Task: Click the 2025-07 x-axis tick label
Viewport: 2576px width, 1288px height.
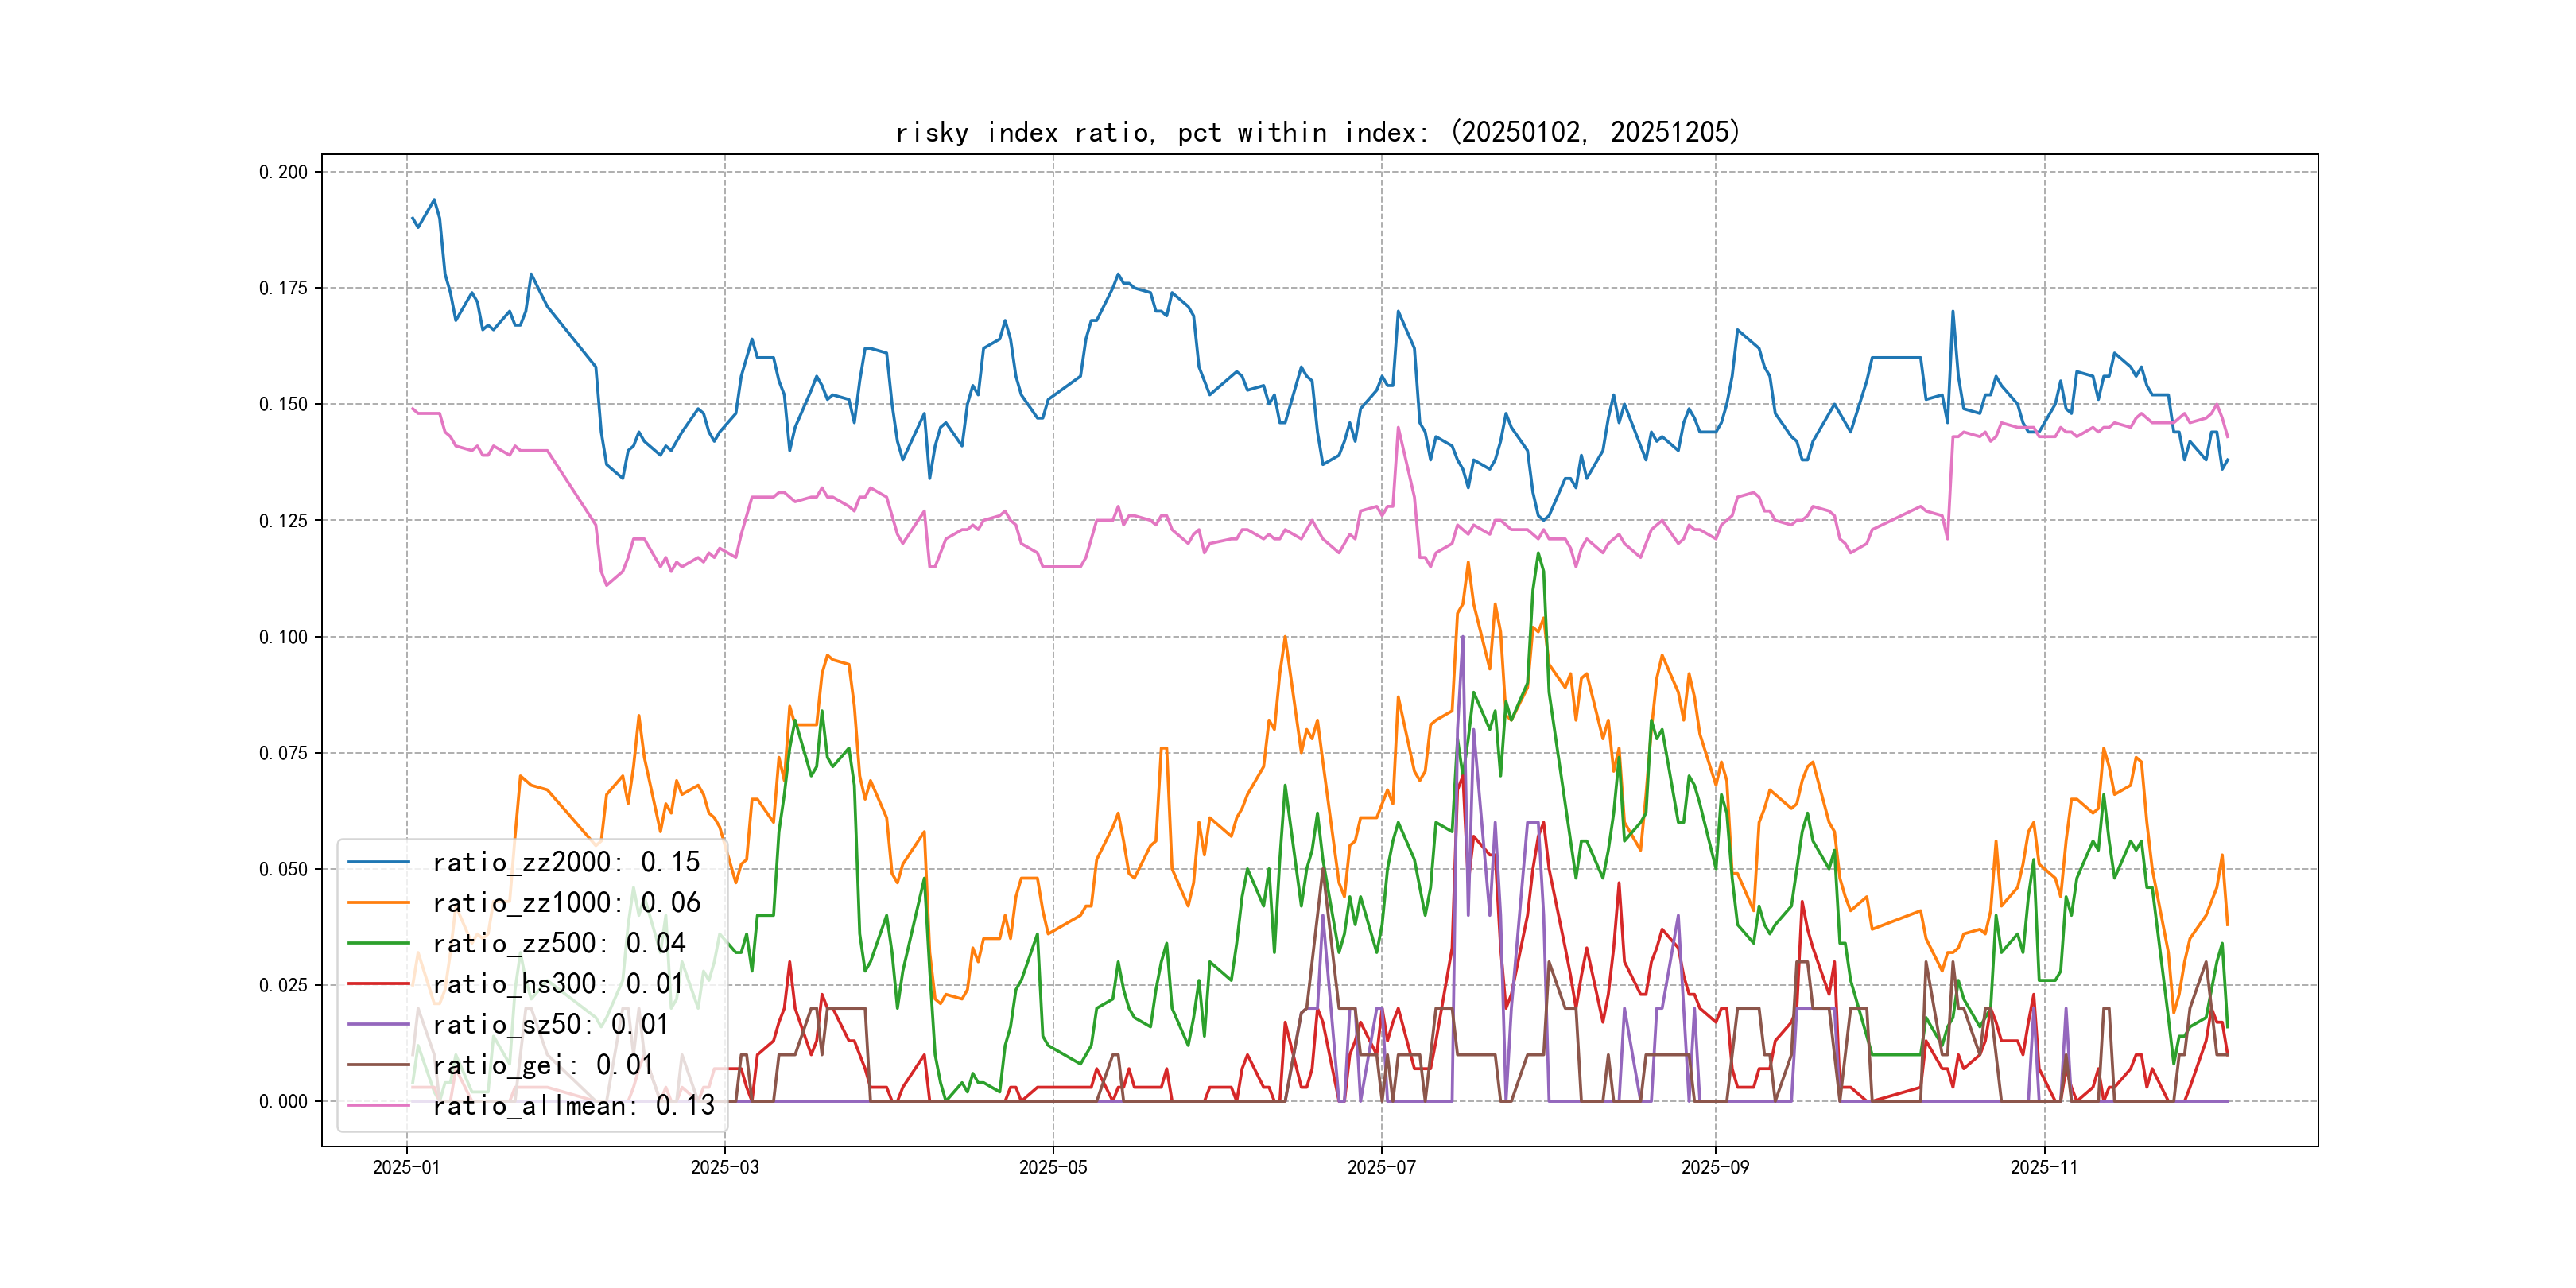Action: [x=1381, y=1168]
